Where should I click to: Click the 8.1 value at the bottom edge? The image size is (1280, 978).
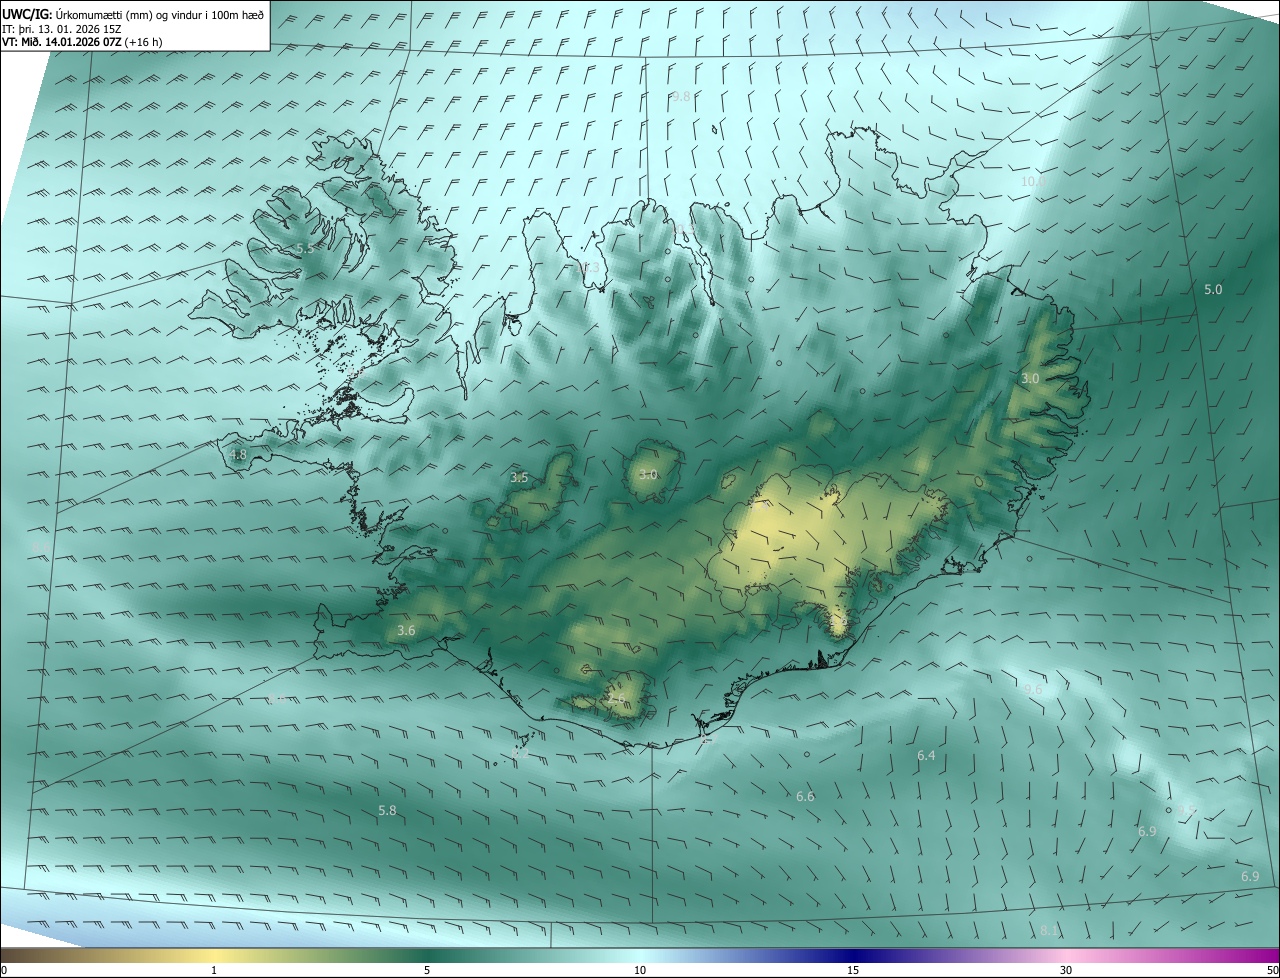[1049, 931]
